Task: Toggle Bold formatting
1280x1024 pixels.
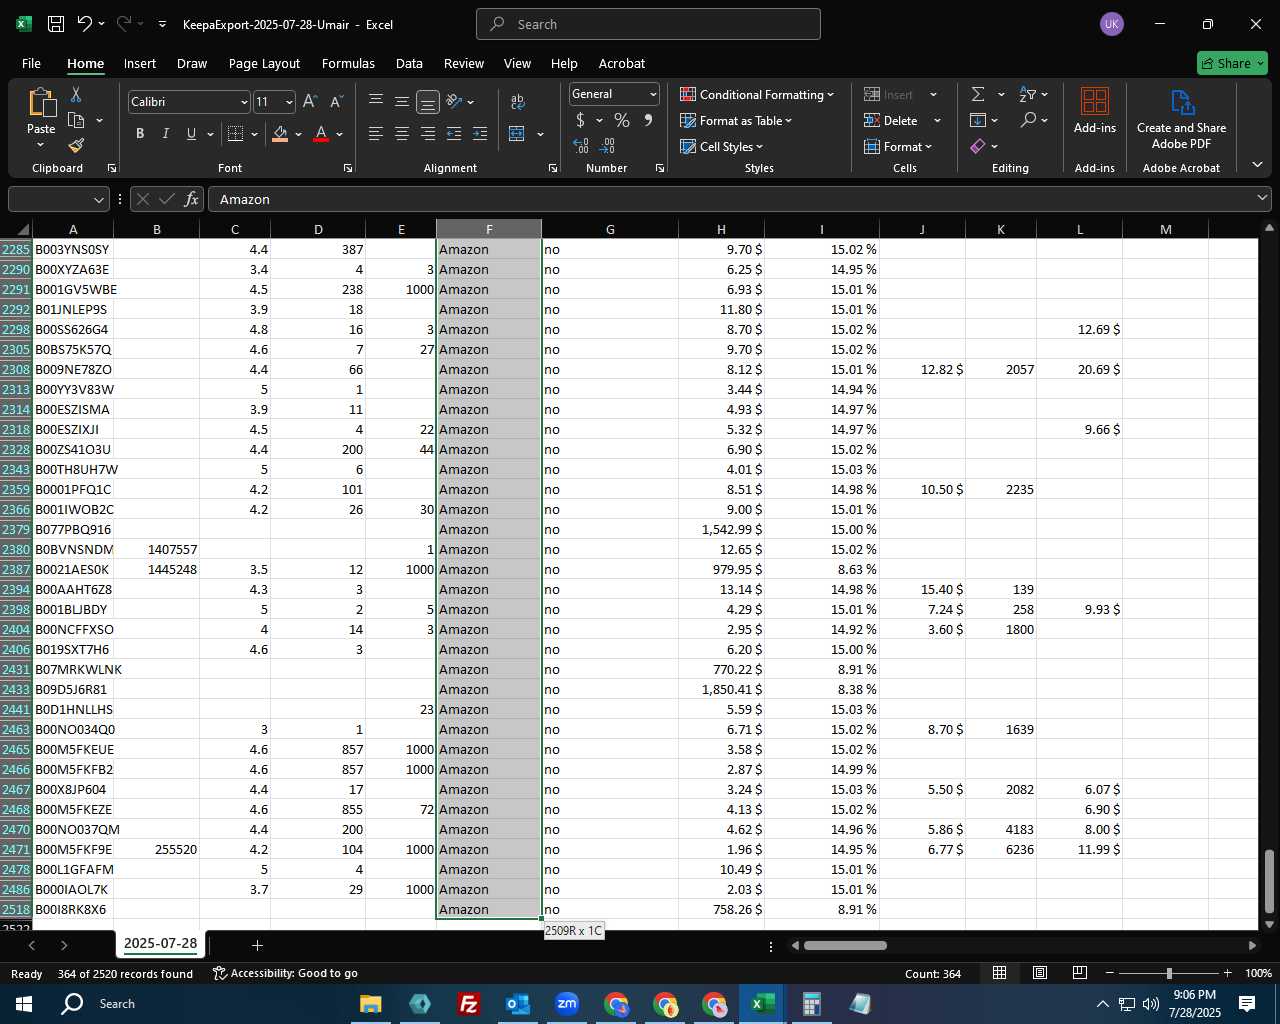Action: tap(140, 134)
